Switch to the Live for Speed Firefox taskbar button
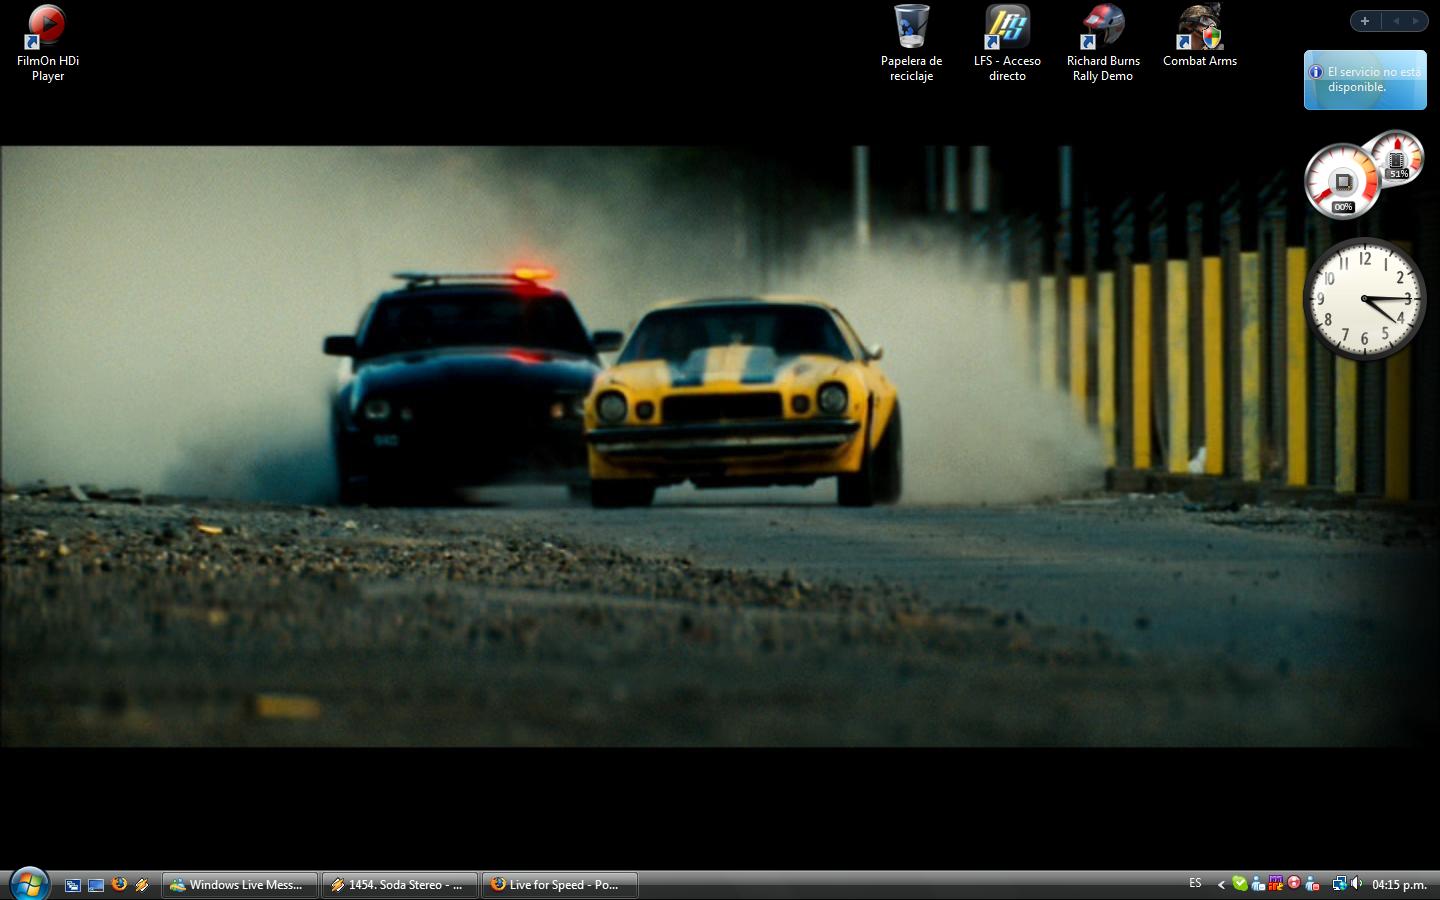The height and width of the screenshot is (900, 1440). point(560,885)
